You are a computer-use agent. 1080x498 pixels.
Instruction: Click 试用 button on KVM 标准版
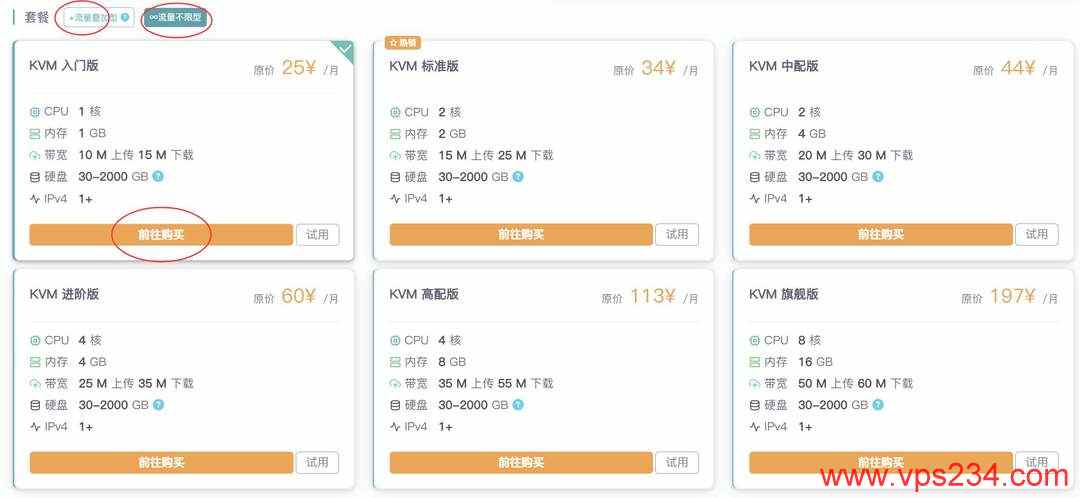click(x=677, y=235)
